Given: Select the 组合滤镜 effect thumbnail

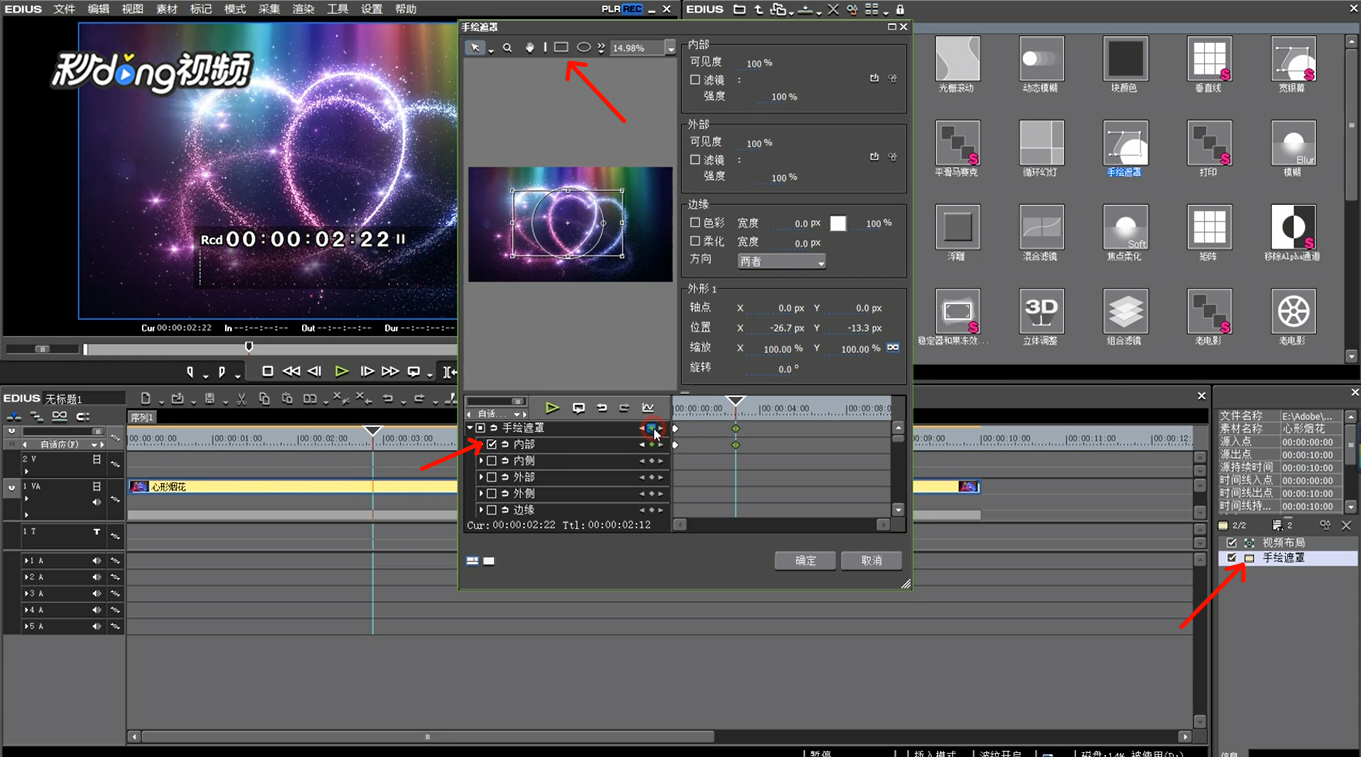Looking at the screenshot, I should click(x=1125, y=318).
